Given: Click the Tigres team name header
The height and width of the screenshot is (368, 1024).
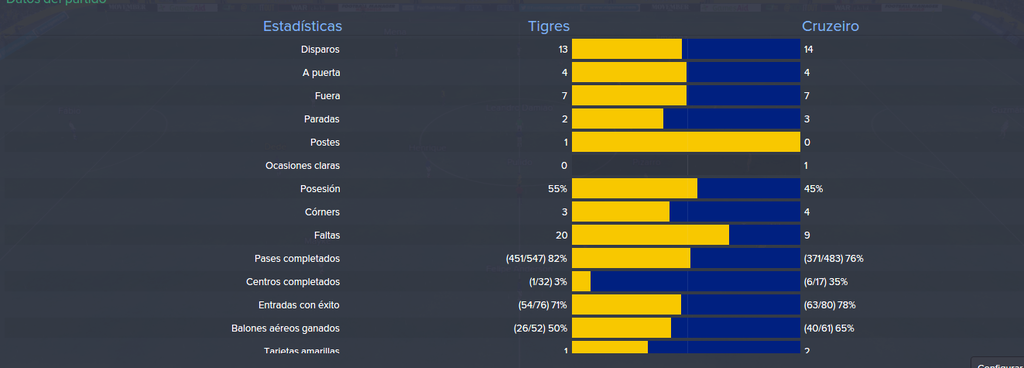Looking at the screenshot, I should [549, 26].
